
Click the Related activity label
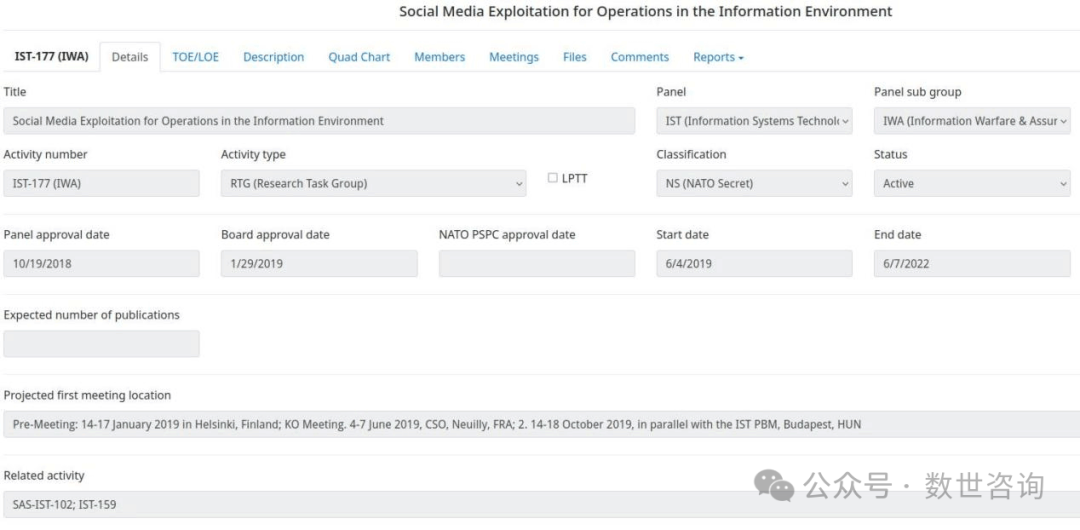point(44,476)
